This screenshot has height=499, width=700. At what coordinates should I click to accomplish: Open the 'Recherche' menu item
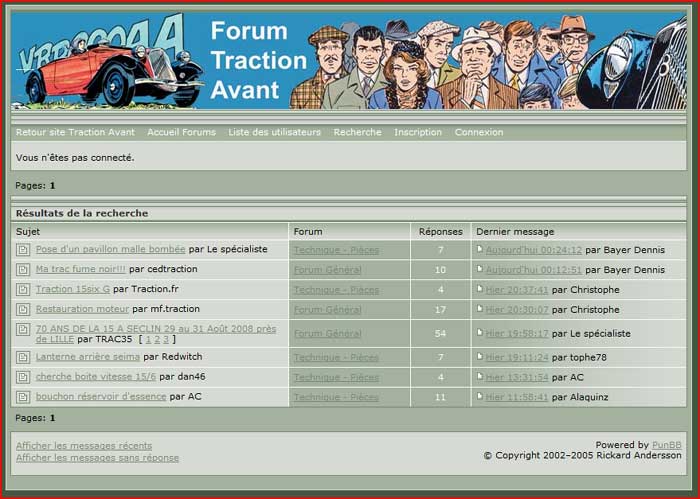click(358, 132)
